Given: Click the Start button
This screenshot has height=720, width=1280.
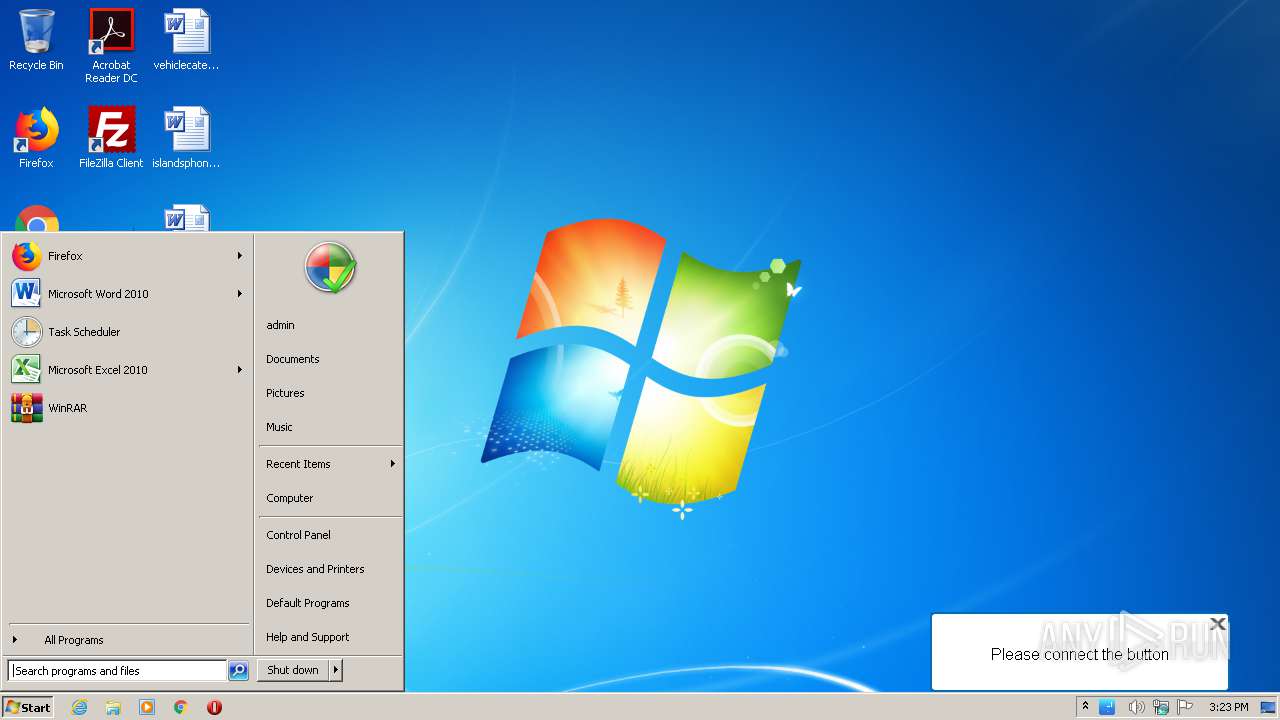Looking at the screenshot, I should click(28, 707).
